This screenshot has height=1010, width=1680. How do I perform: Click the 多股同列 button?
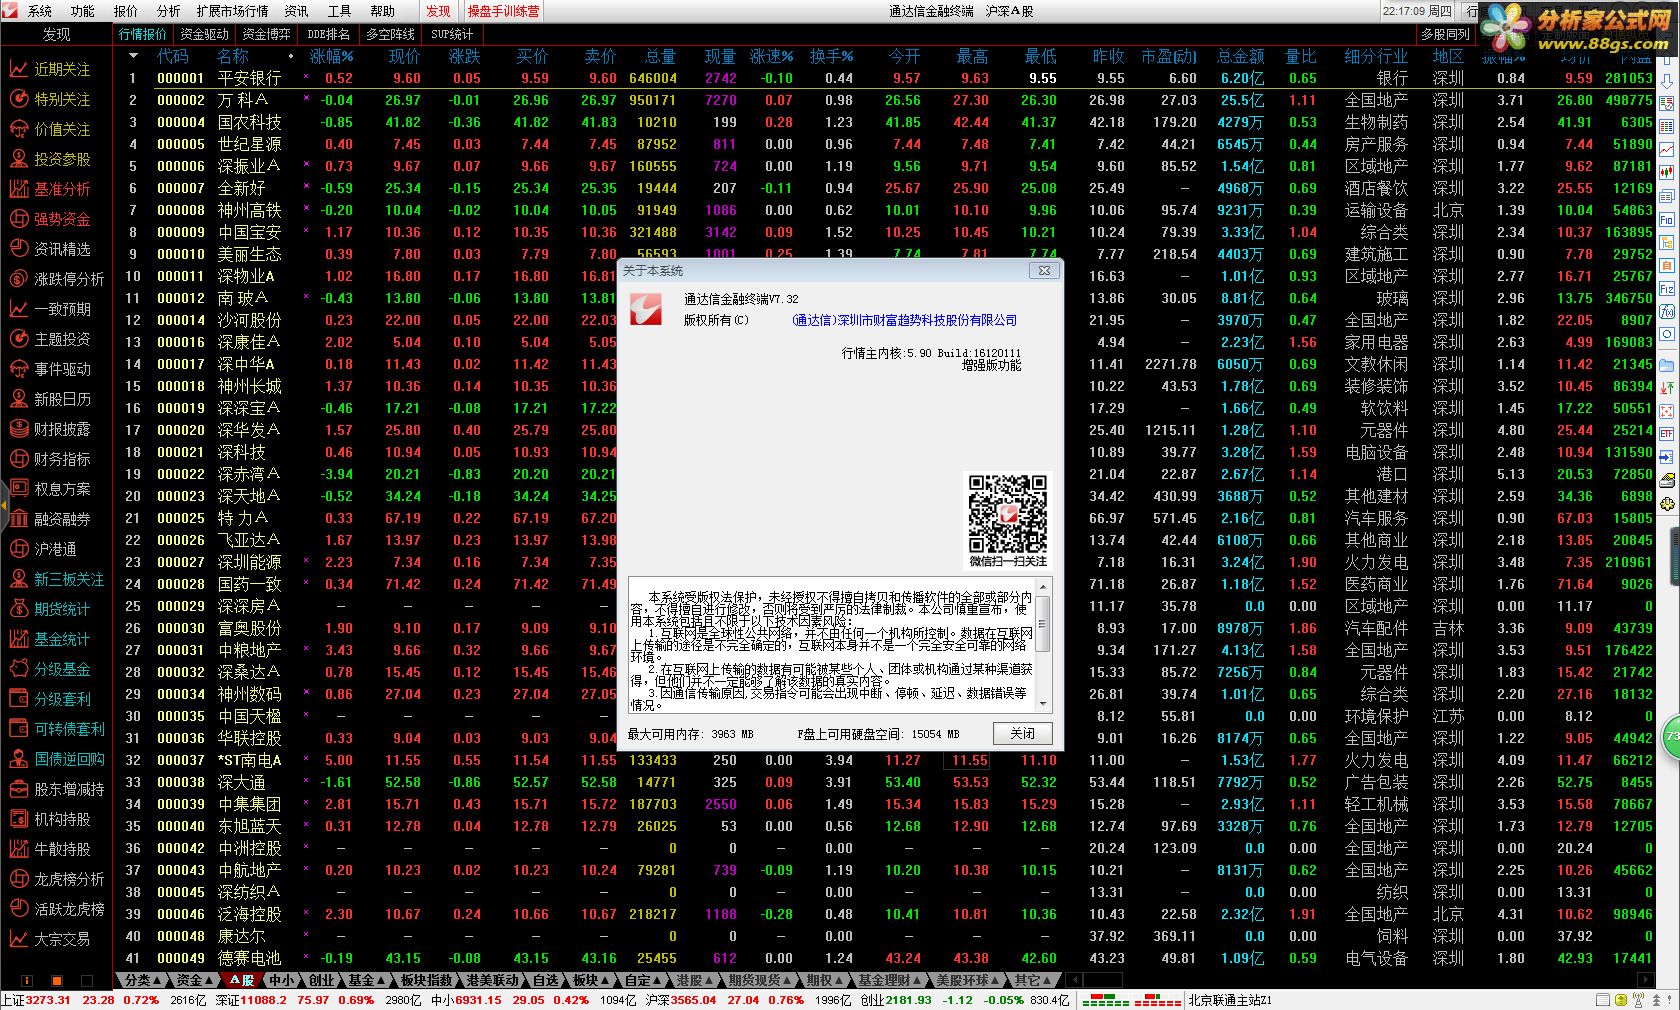(x=1447, y=34)
